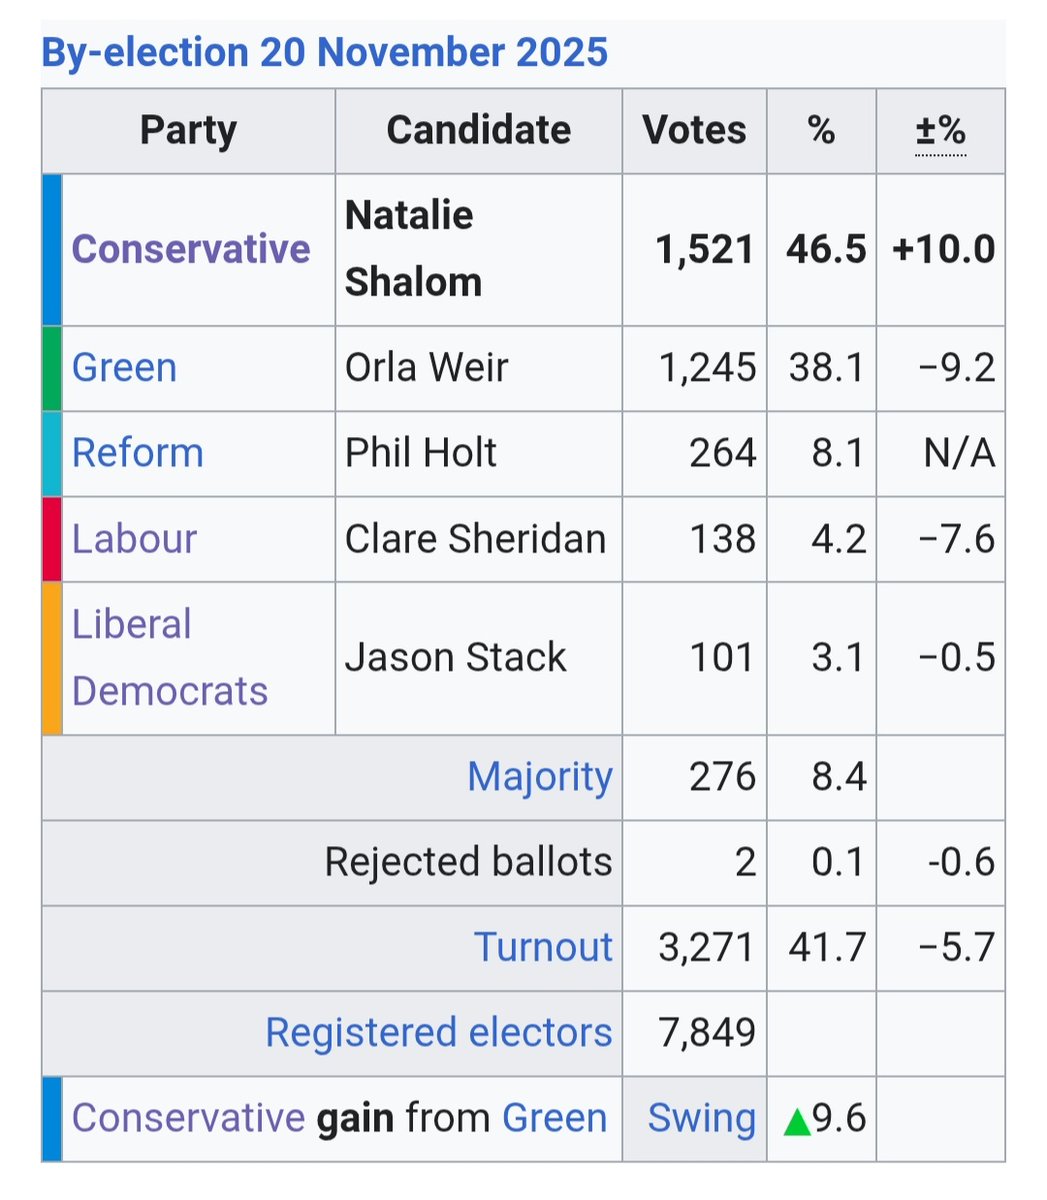Follow the Green party link in the Orla Weir row

(x=124, y=367)
